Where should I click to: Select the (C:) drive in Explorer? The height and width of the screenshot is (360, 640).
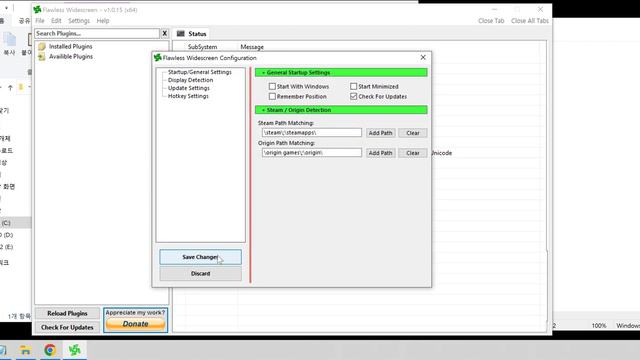15,223
